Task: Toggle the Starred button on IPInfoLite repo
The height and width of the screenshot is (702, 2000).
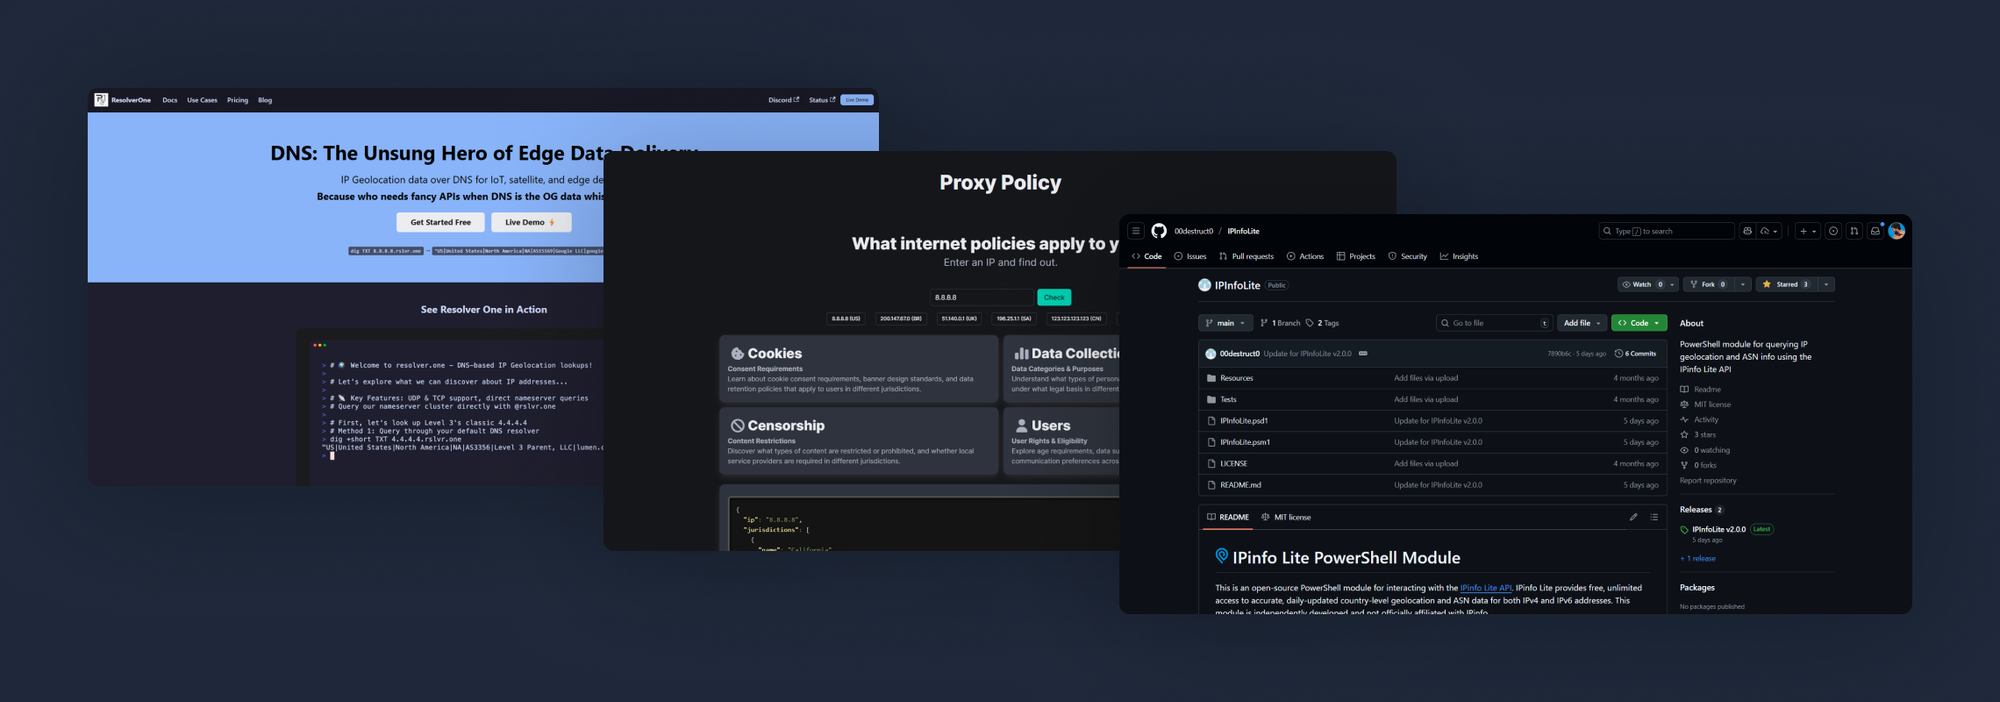Action: tap(1787, 284)
